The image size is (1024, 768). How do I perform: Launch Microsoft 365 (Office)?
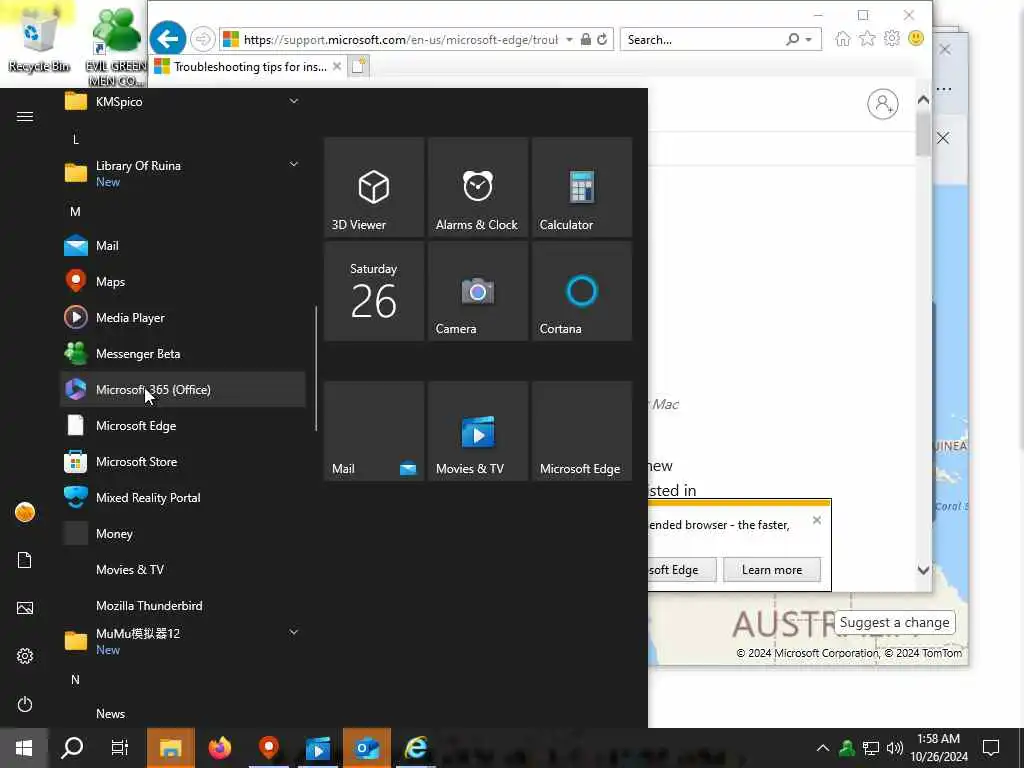(182, 389)
